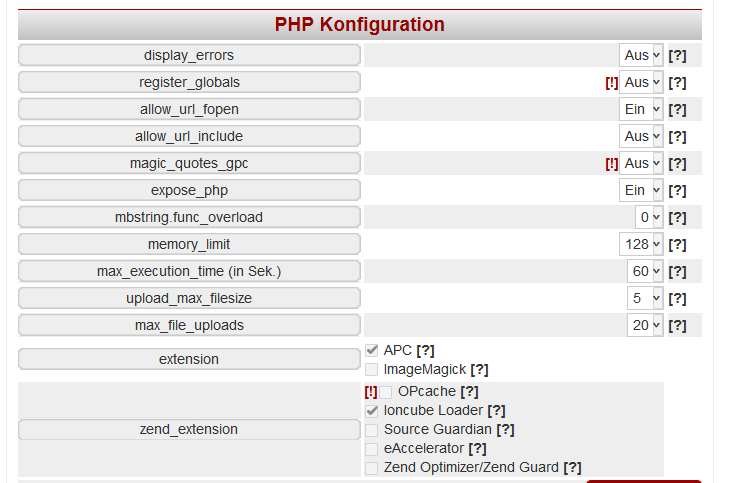Image resolution: width=732 pixels, height=483 pixels.
Task: Open the expose_php dropdown
Action: (641, 191)
